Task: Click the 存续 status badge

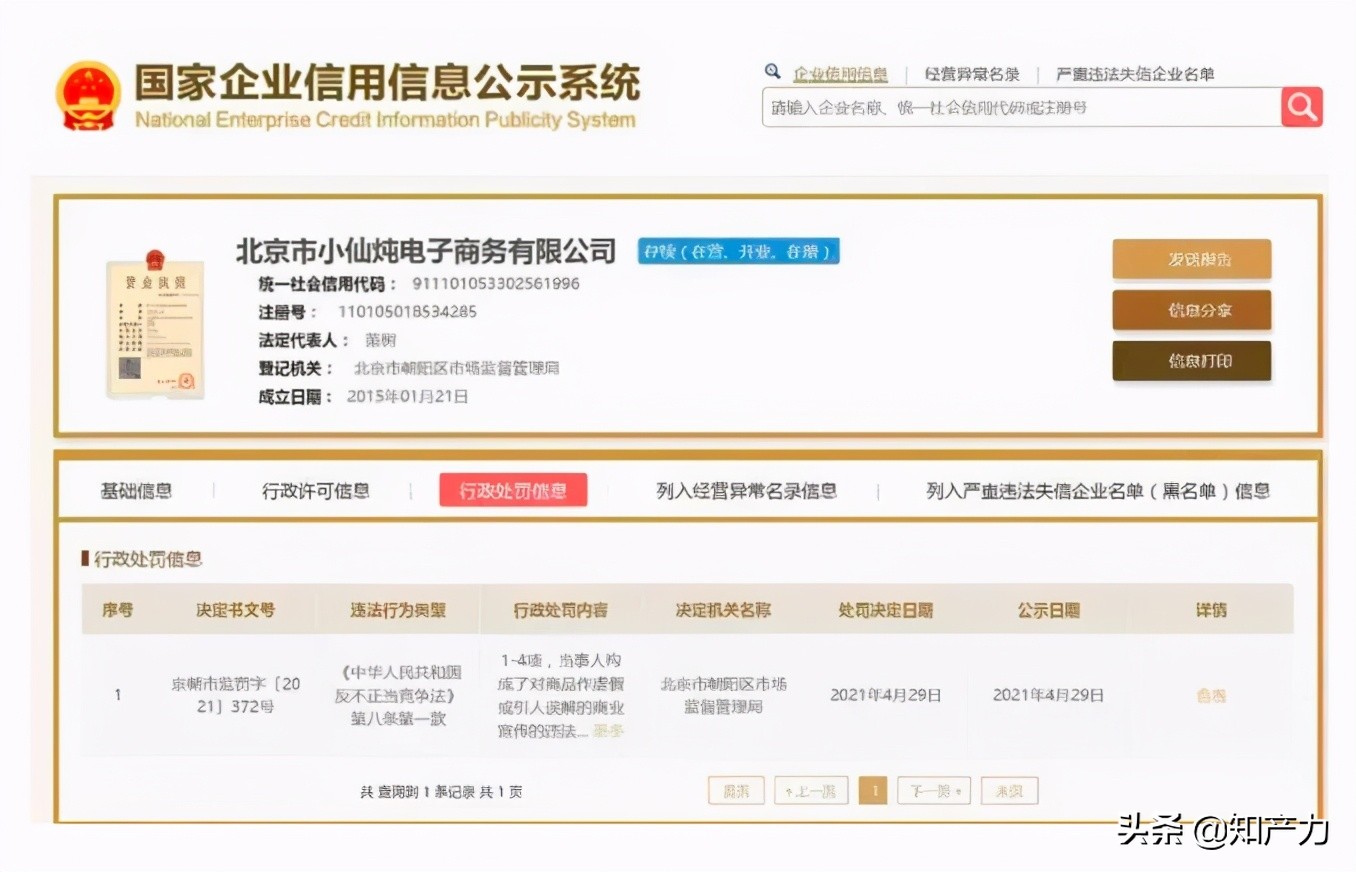Action: coord(738,251)
